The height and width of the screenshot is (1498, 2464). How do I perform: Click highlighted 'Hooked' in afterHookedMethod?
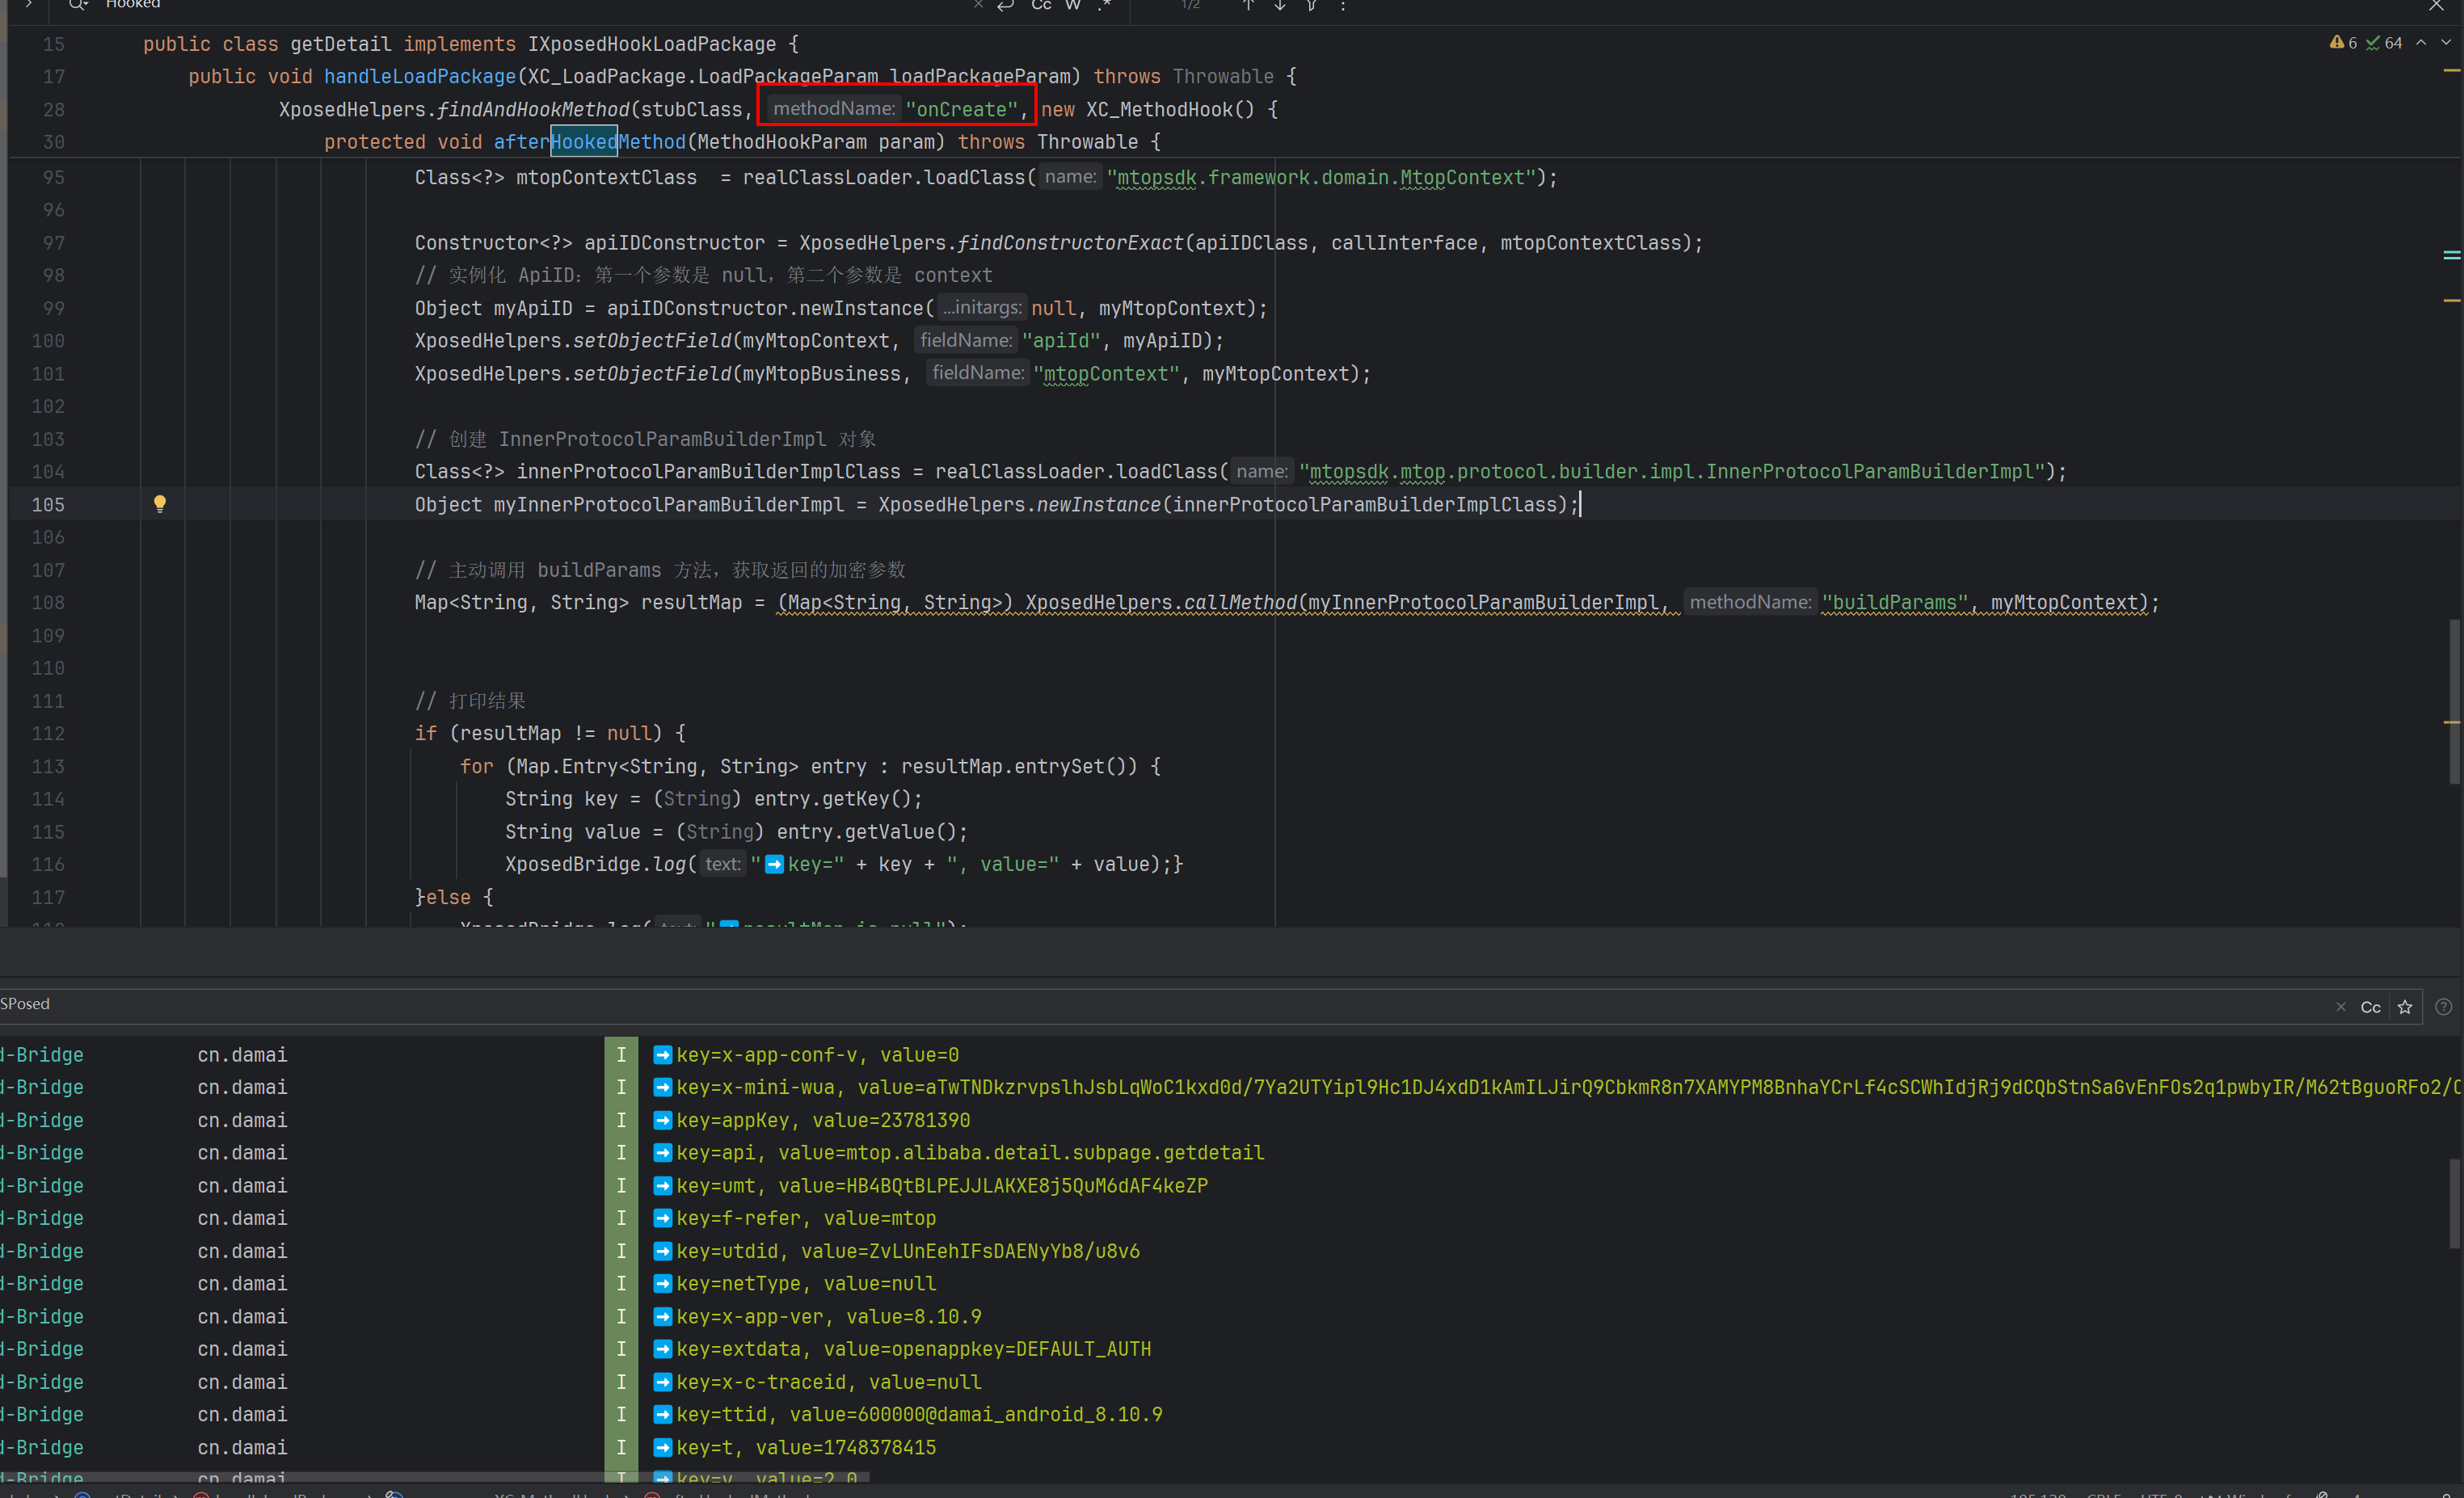point(584,142)
